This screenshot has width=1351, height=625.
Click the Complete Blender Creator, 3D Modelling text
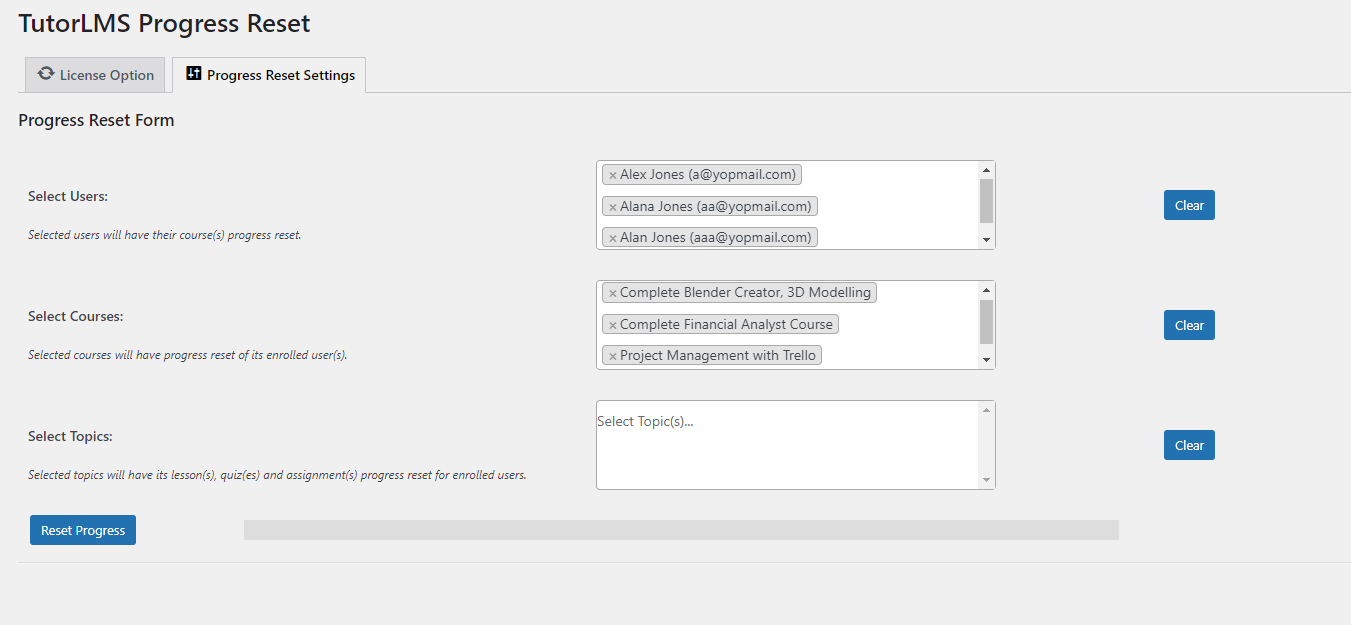pos(746,293)
